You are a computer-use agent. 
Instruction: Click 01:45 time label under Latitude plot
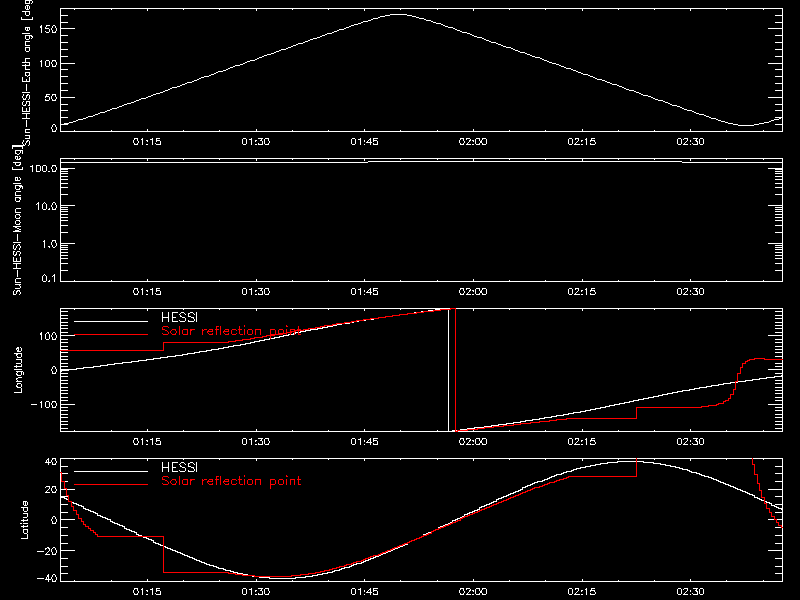[364, 591]
